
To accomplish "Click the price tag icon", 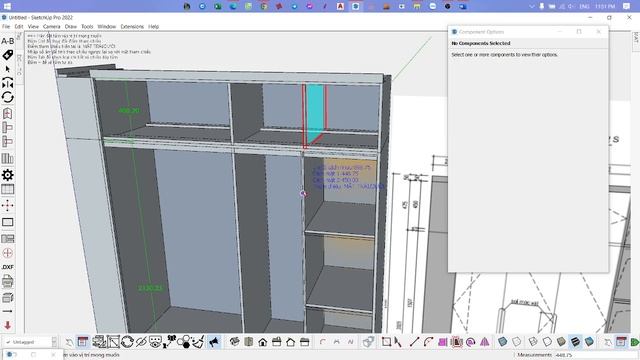I will pyautogui.click(x=7, y=55).
